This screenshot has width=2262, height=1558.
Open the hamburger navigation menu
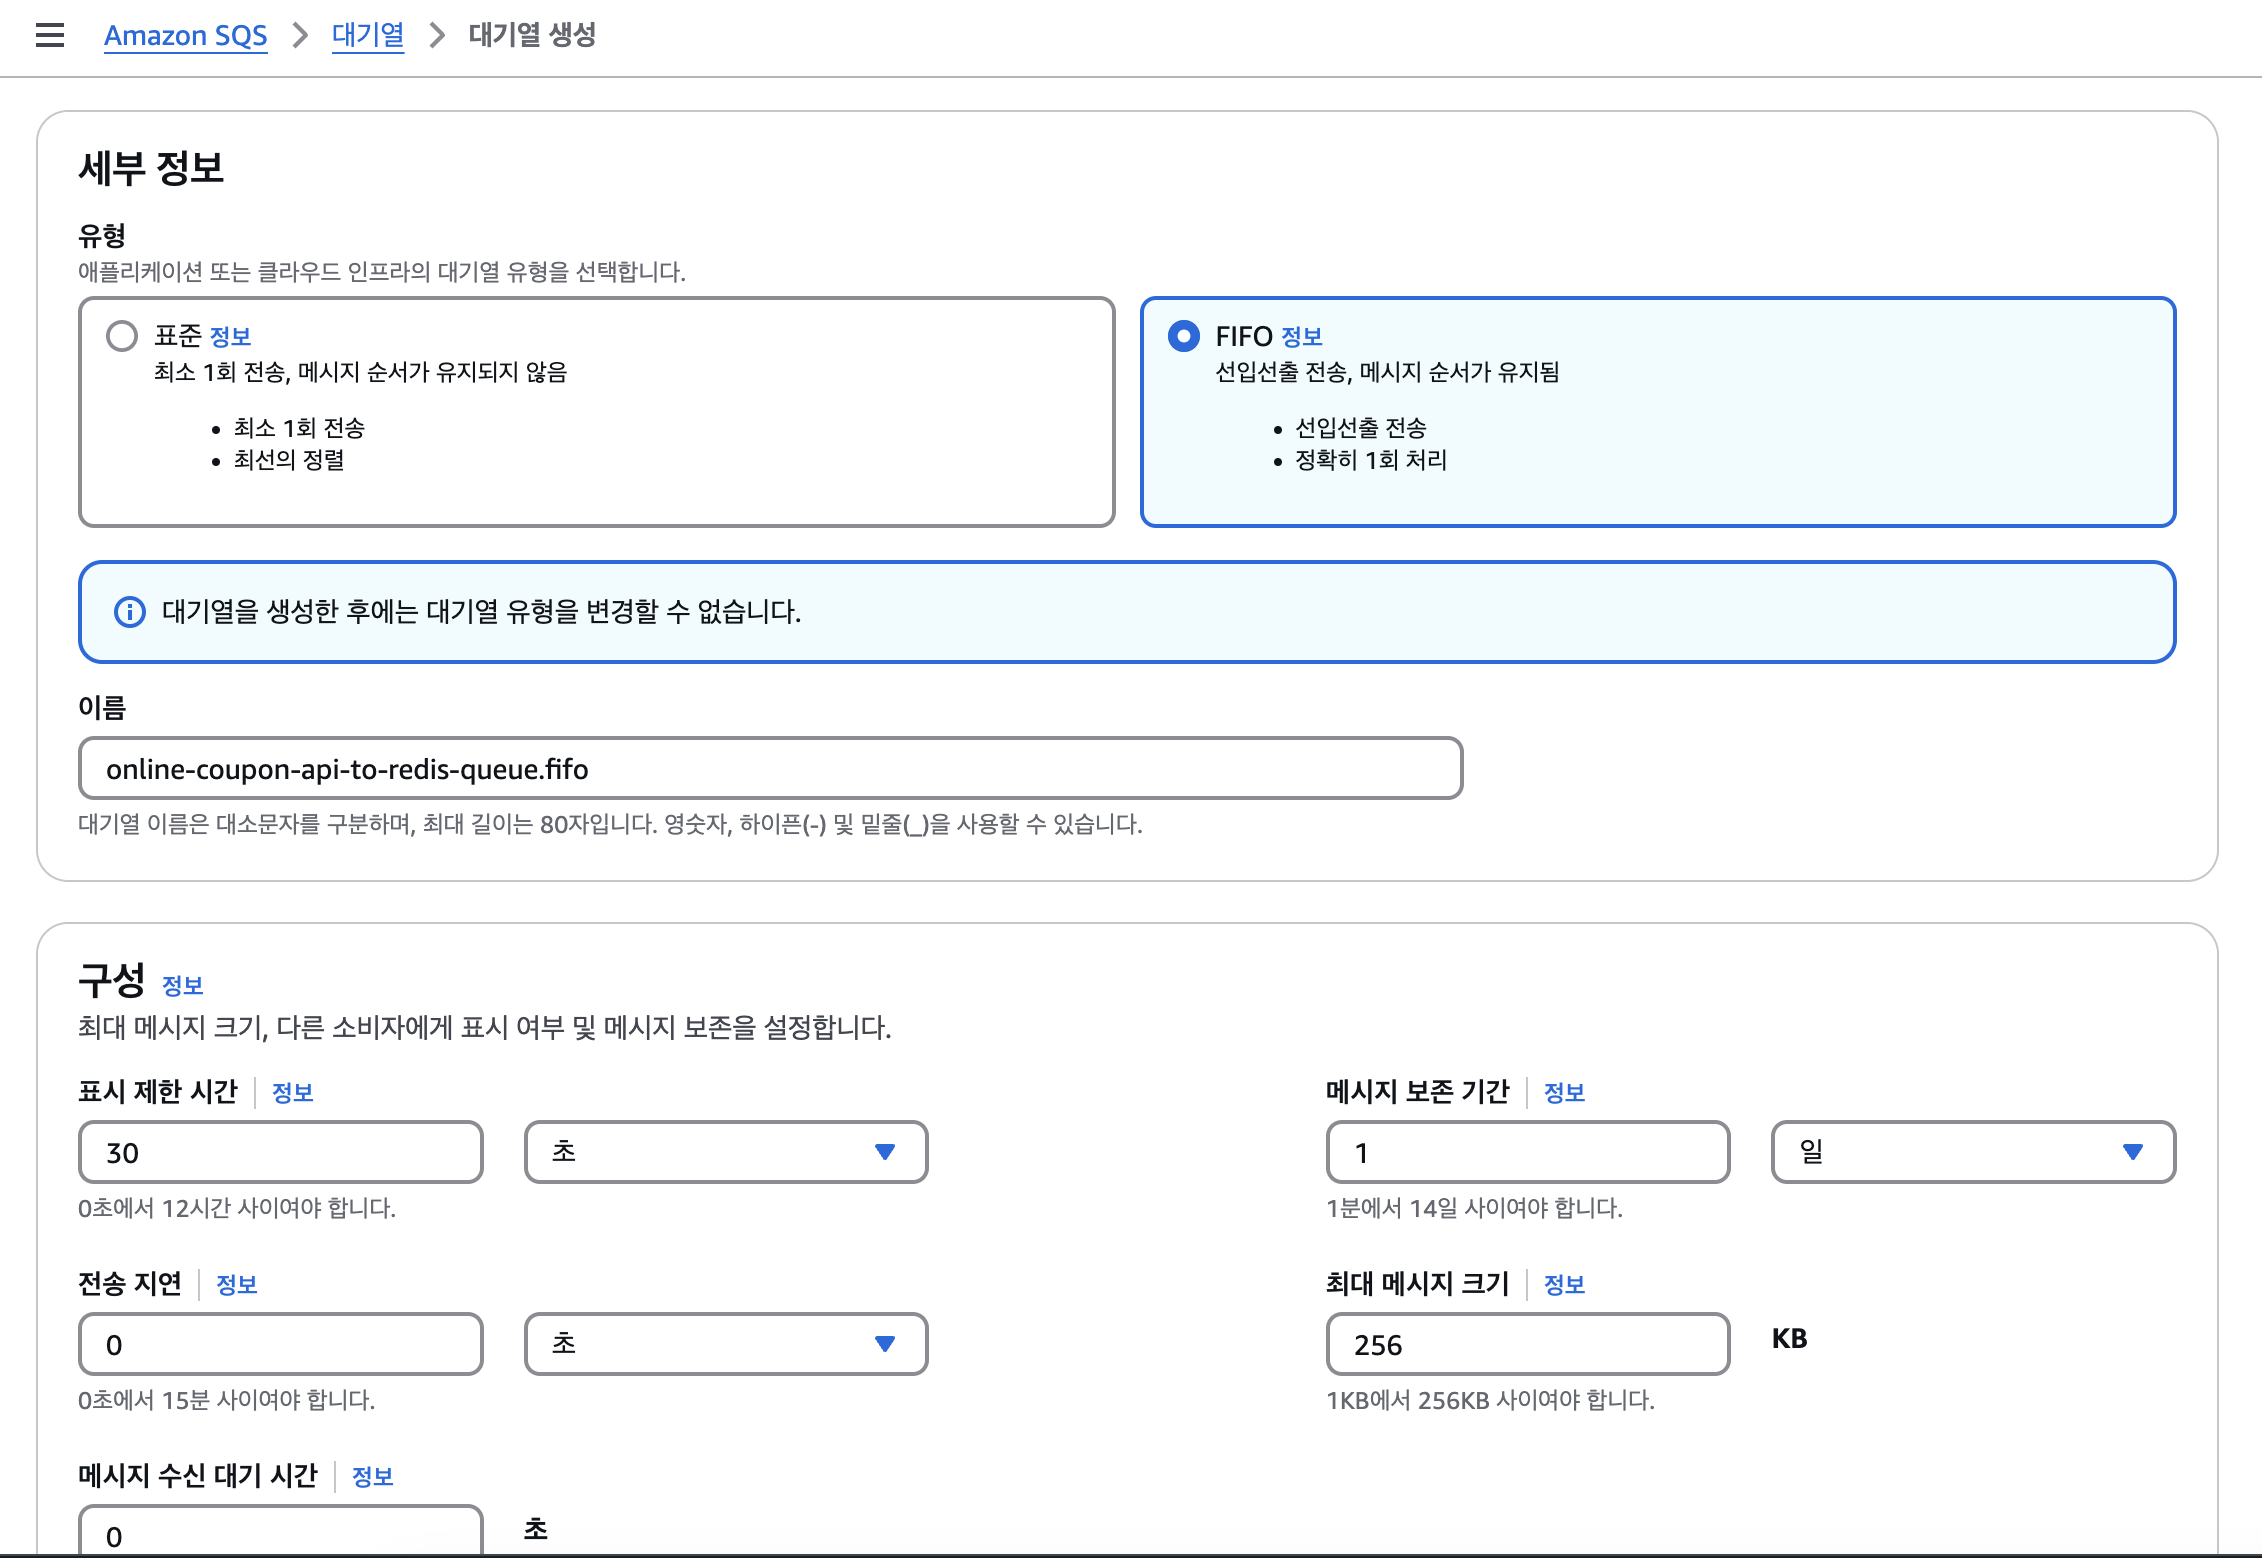point(49,35)
